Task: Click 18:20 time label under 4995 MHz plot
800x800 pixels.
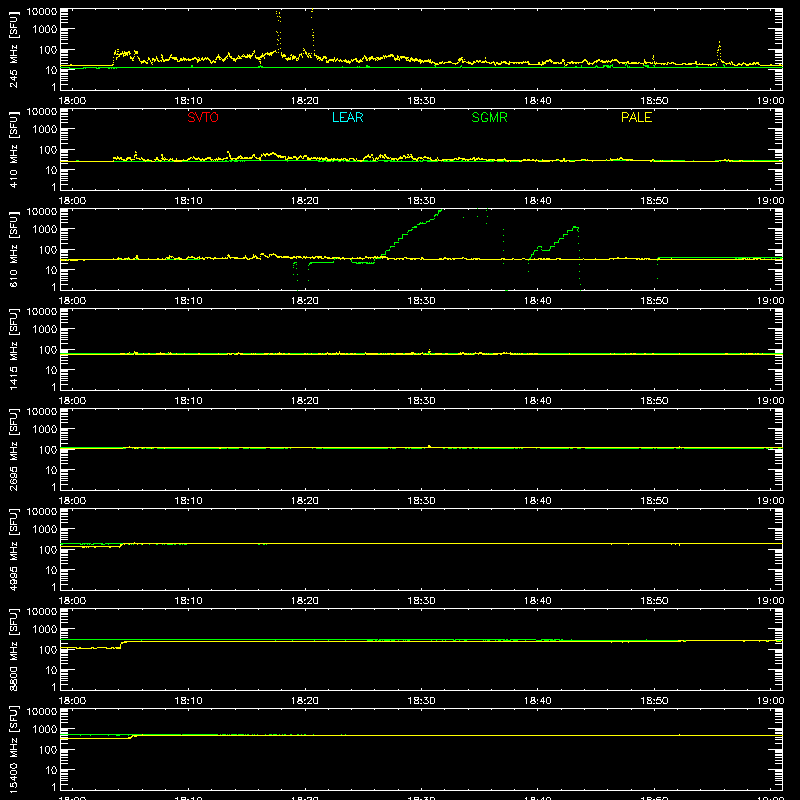Action: (x=305, y=601)
